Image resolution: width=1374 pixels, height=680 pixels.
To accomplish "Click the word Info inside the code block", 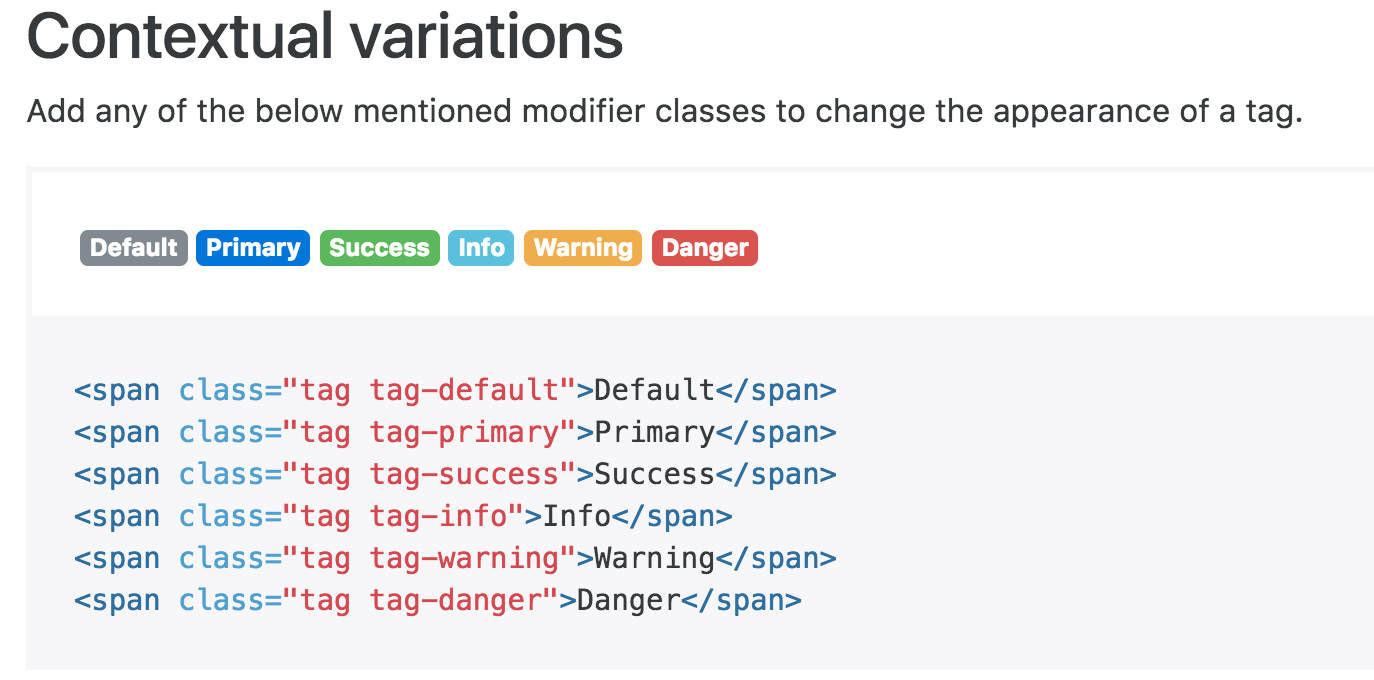I will coord(577,517).
